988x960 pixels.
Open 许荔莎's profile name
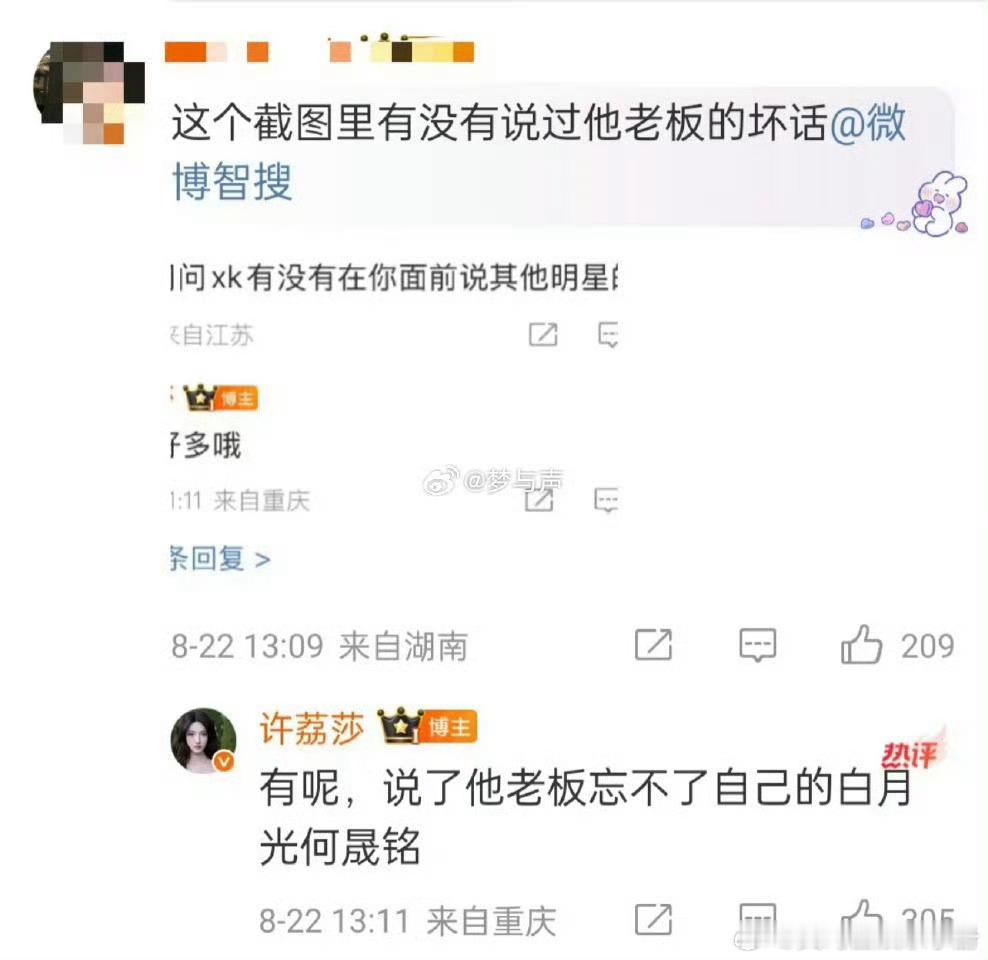coord(313,729)
